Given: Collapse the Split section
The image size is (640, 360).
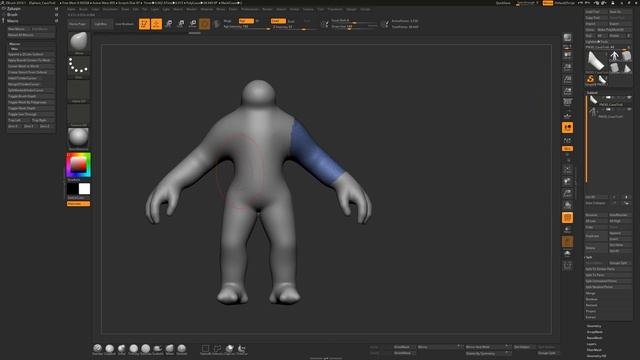Looking at the screenshot, I should (589, 258).
